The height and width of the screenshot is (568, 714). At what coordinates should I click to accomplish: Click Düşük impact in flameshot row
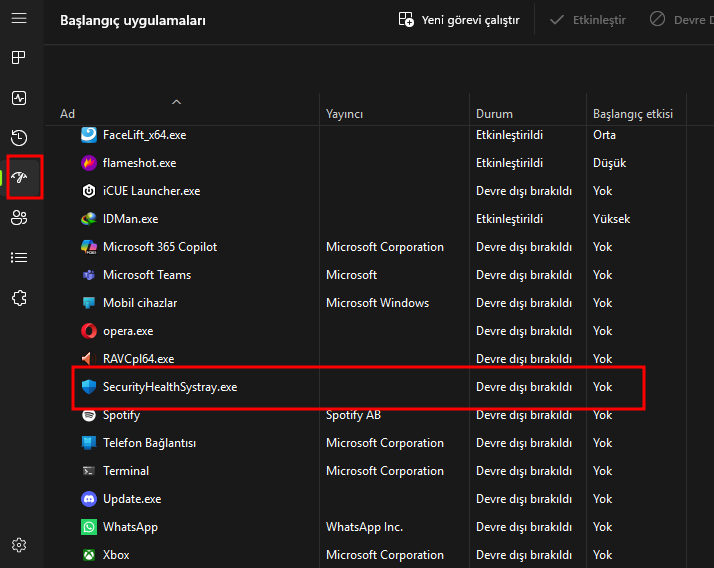pyautogui.click(x=609, y=163)
